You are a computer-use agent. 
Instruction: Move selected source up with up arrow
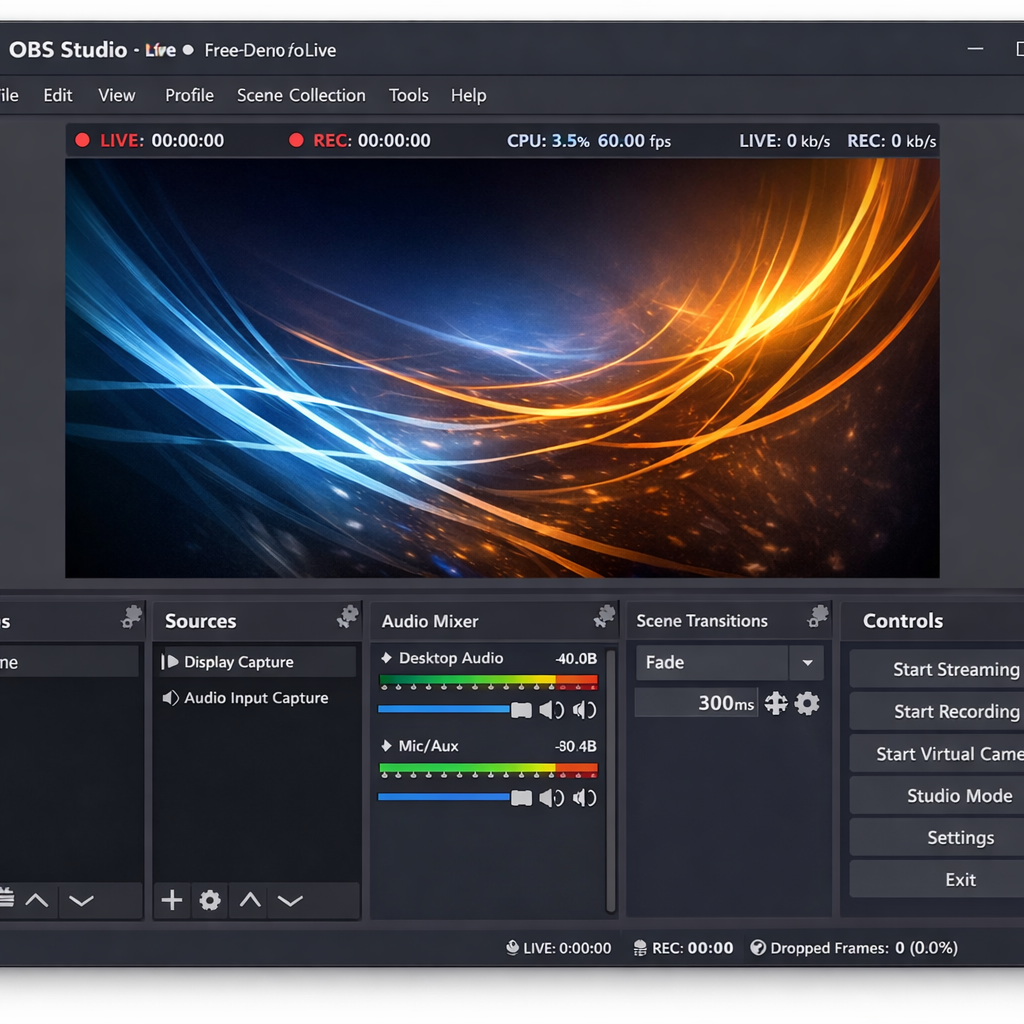pyautogui.click(x=250, y=901)
